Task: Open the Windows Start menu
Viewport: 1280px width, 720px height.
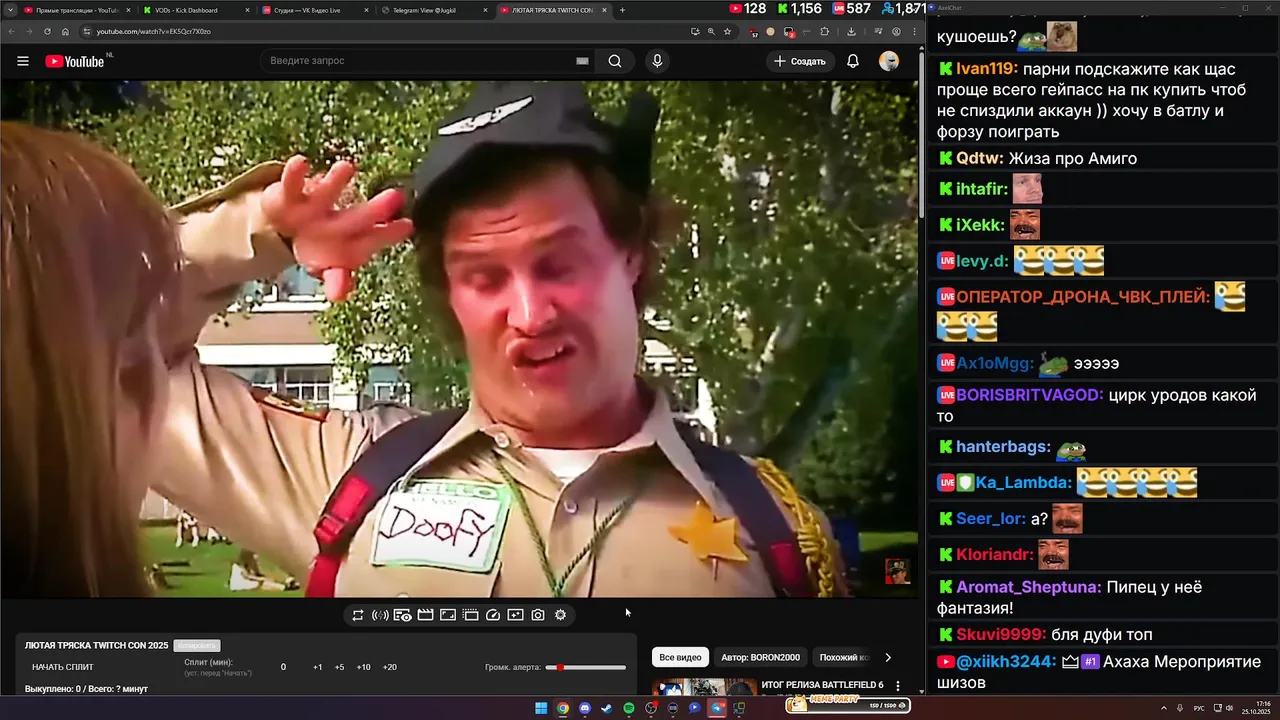Action: pyautogui.click(x=541, y=708)
